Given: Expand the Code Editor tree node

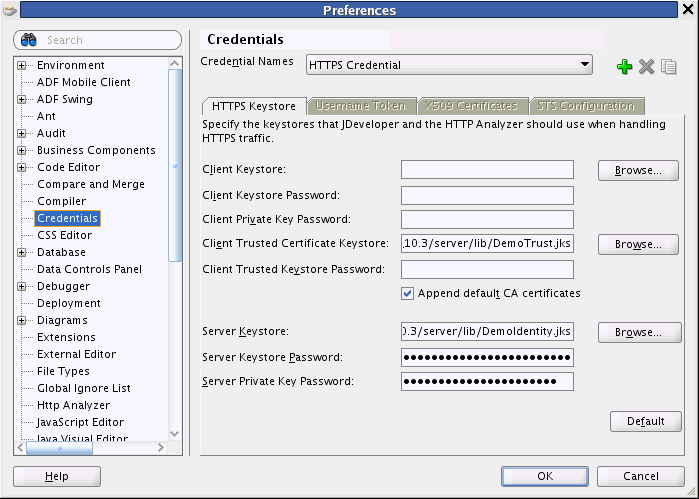Looking at the screenshot, I should pos(22,168).
